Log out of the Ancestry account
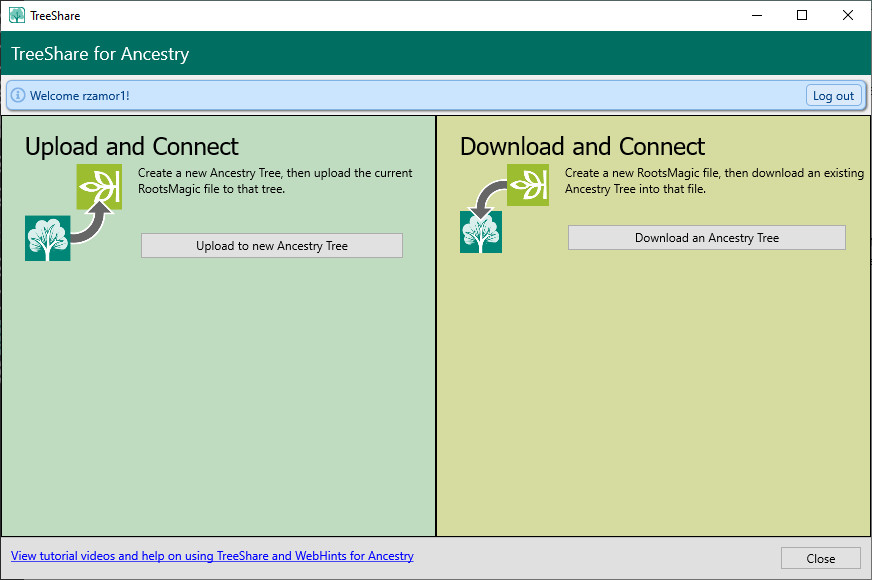The height and width of the screenshot is (580, 872). coord(833,96)
